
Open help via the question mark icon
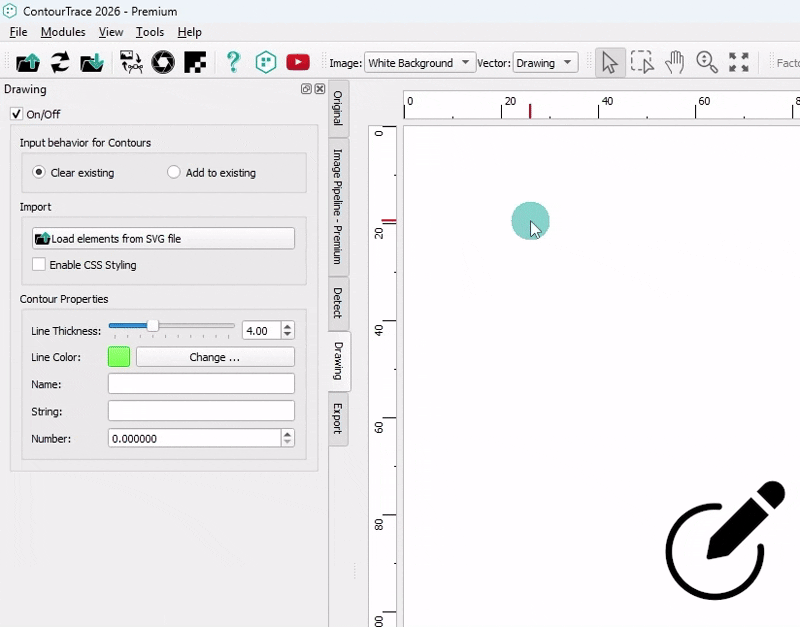tap(233, 63)
